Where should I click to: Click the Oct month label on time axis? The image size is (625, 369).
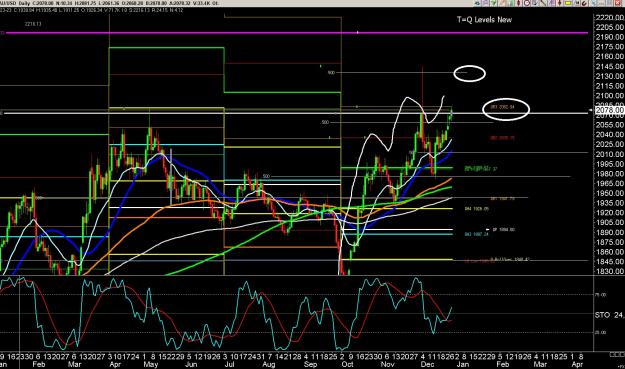pyautogui.click(x=347, y=364)
